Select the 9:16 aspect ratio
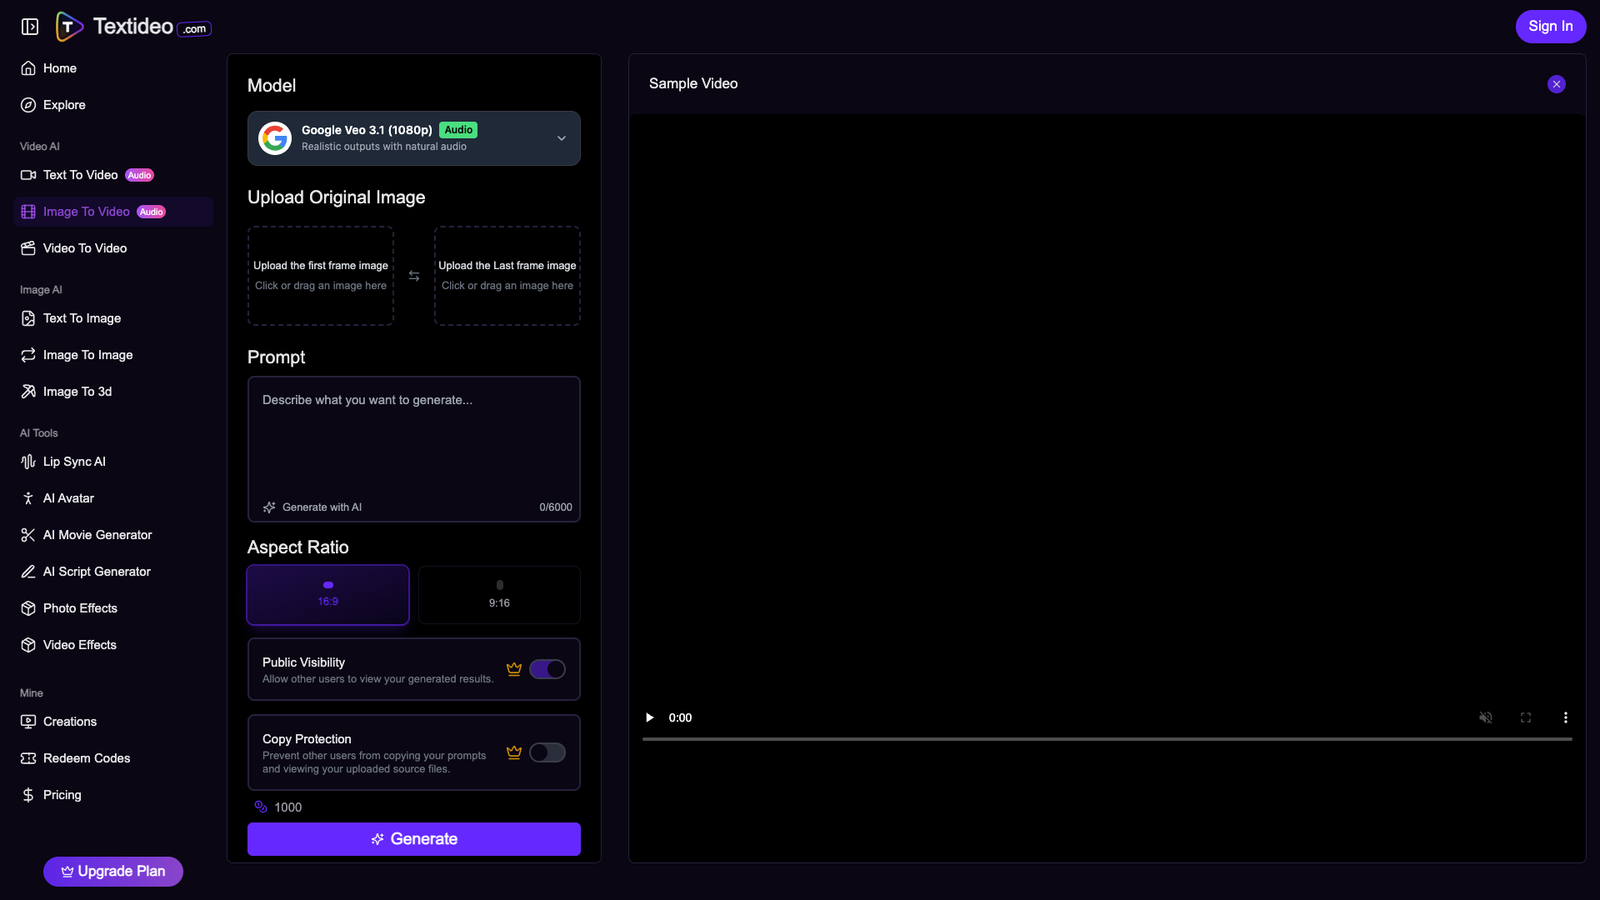This screenshot has width=1600, height=900. 499,595
